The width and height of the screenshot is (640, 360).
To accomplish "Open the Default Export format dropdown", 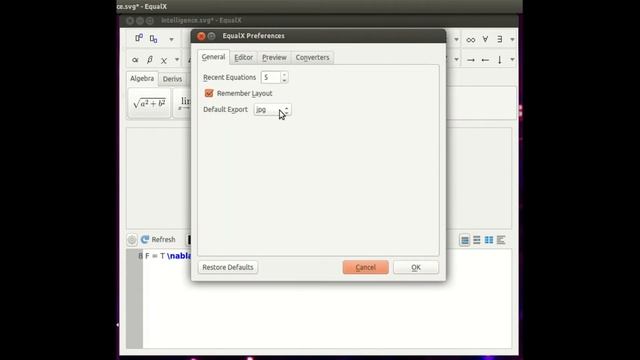I will point(273,109).
